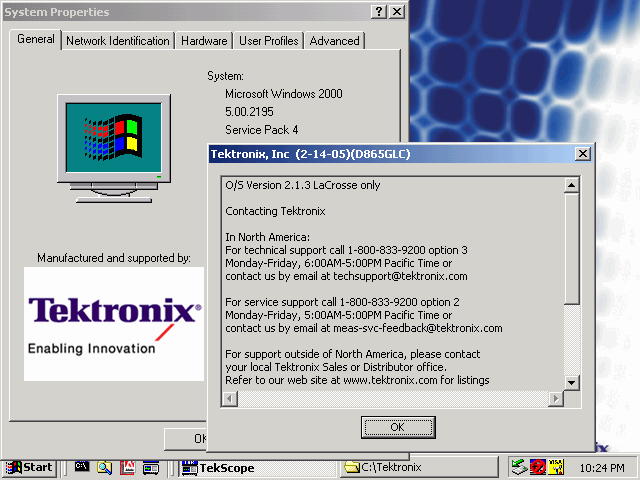640x480 pixels.
Task: Click the 'System:' label
Action: click(225, 76)
